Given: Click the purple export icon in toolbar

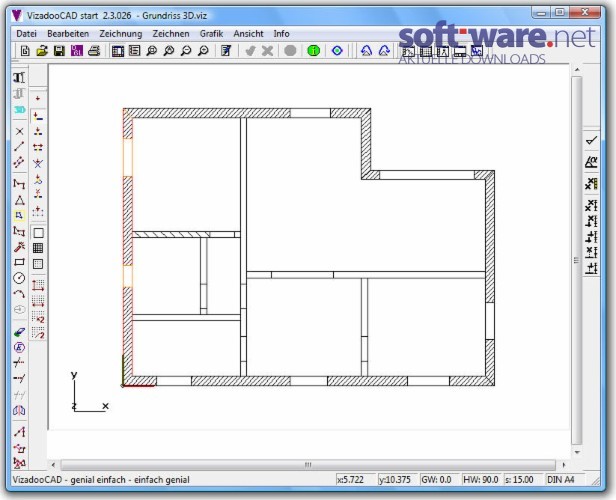Looking at the screenshot, I should coord(77,51).
